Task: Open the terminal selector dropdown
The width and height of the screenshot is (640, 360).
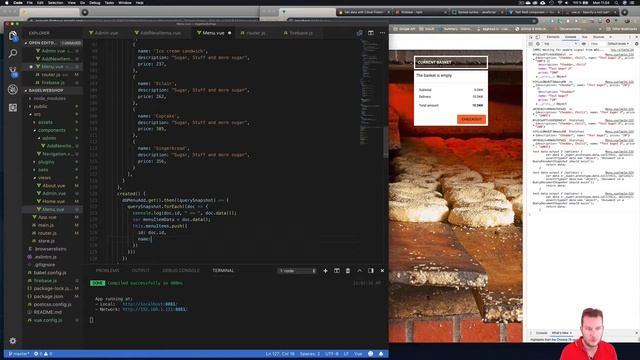Action: pos(297,271)
